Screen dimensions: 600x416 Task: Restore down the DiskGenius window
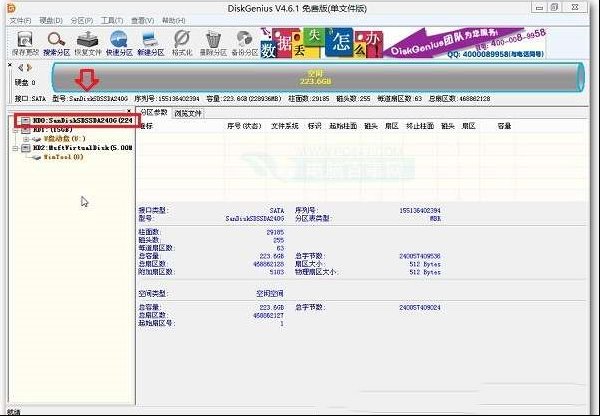pyautogui.click(x=554, y=8)
